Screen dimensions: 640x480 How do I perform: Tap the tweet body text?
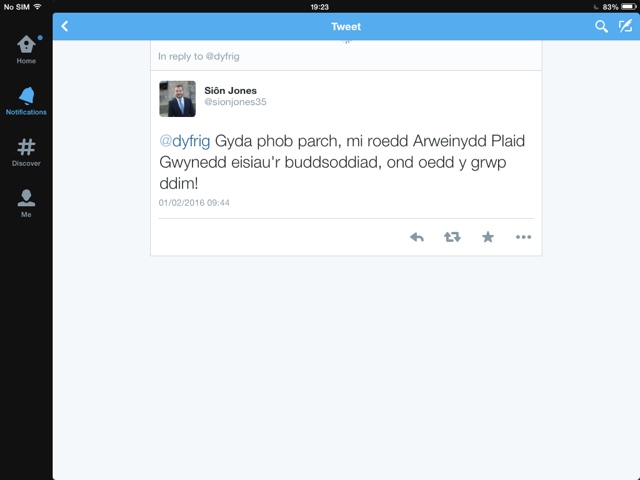(x=342, y=162)
